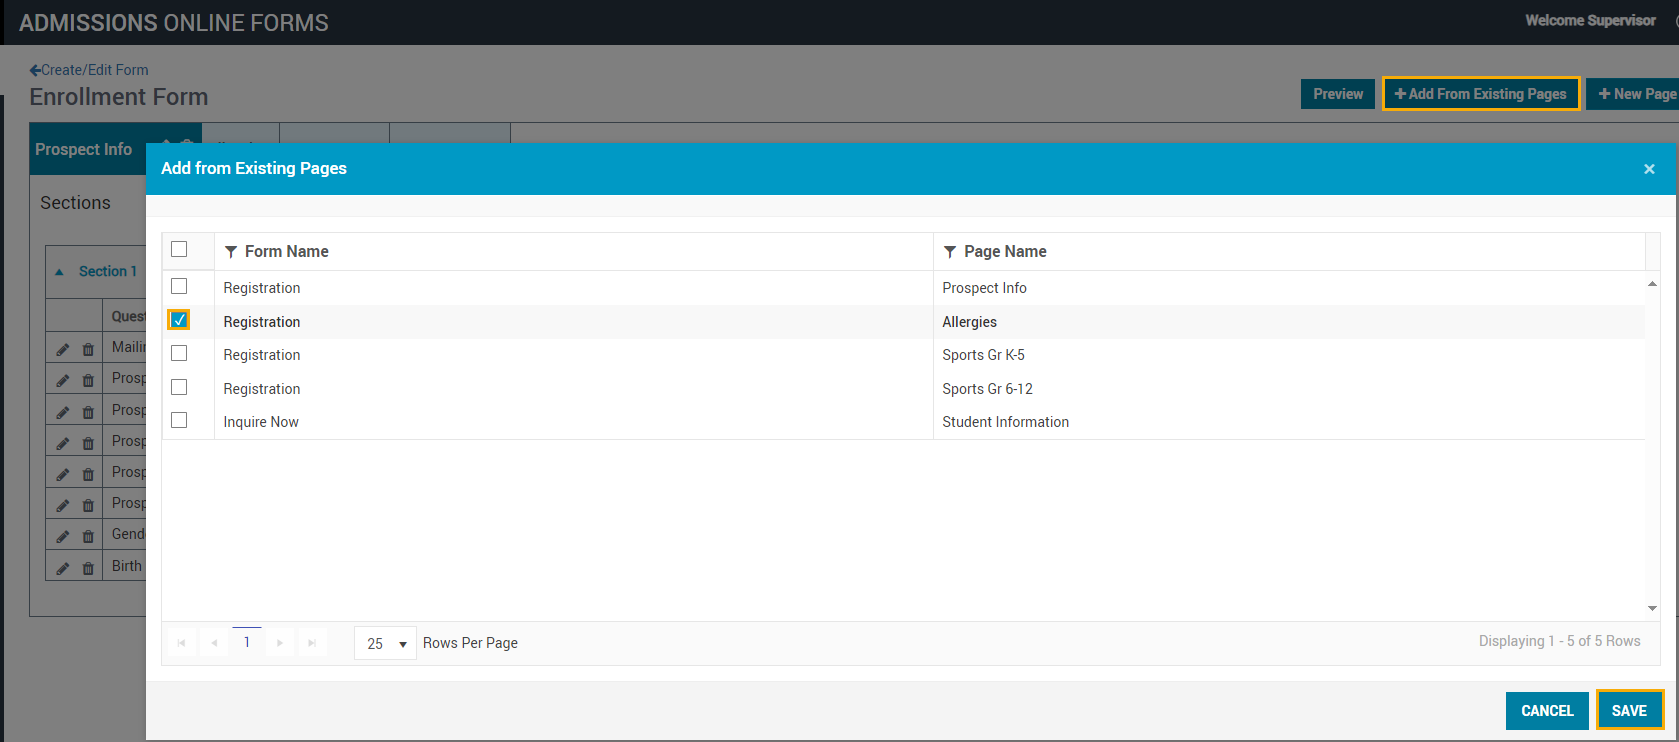The width and height of the screenshot is (1679, 742).
Task: Tick the select-all checkbox in the header
Action: coord(179,249)
